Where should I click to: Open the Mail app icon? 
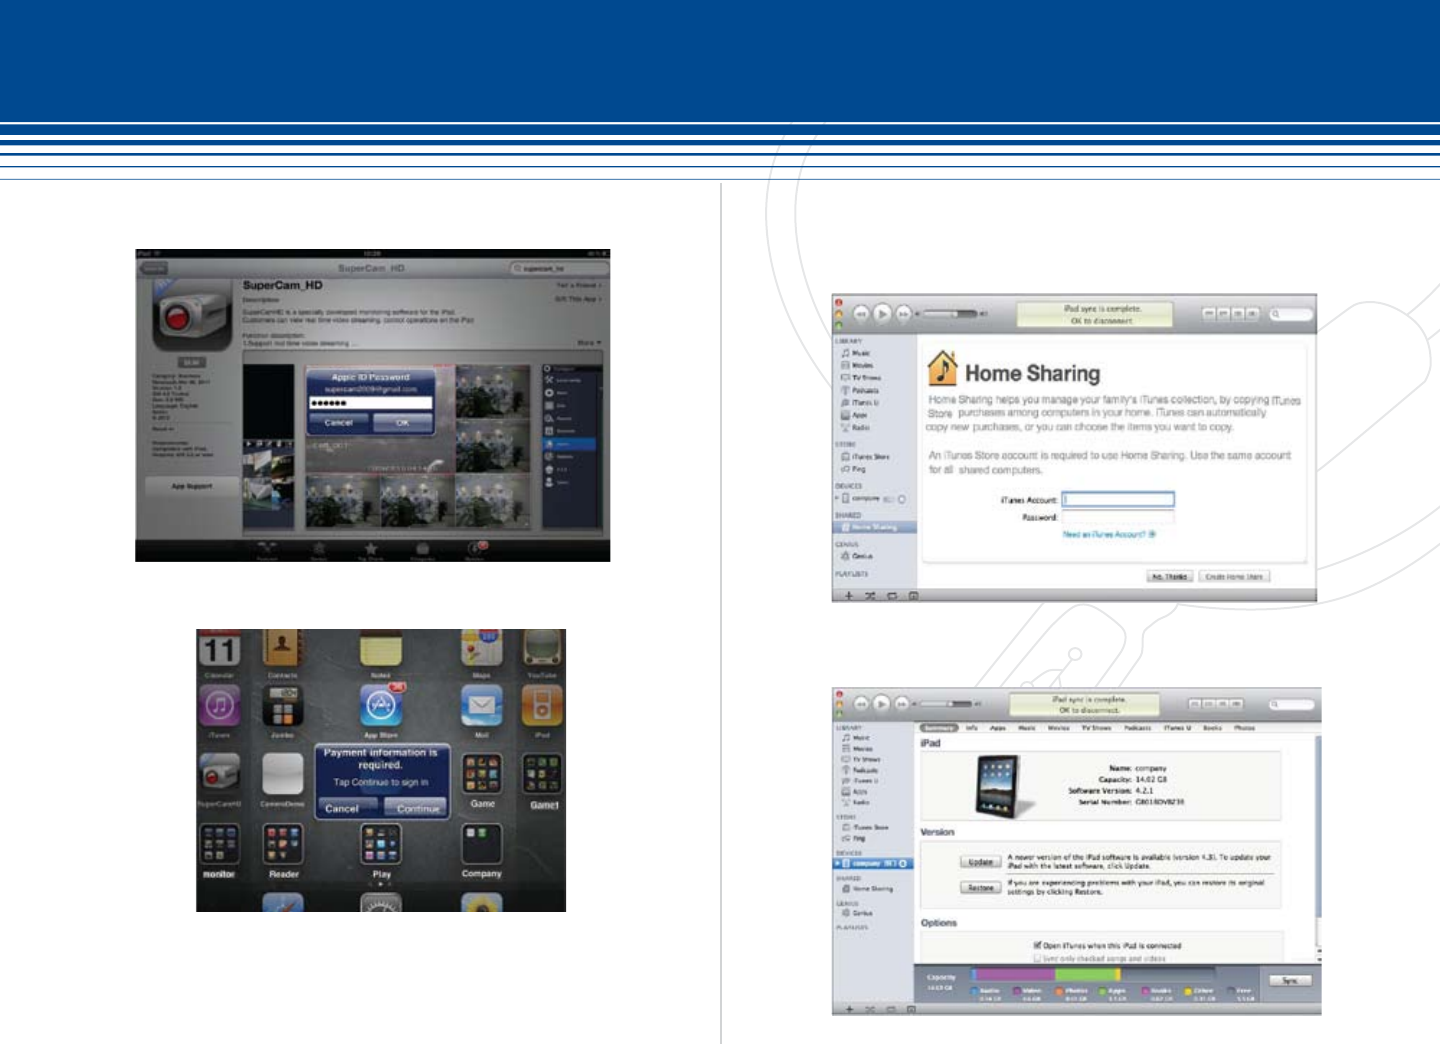point(481,706)
